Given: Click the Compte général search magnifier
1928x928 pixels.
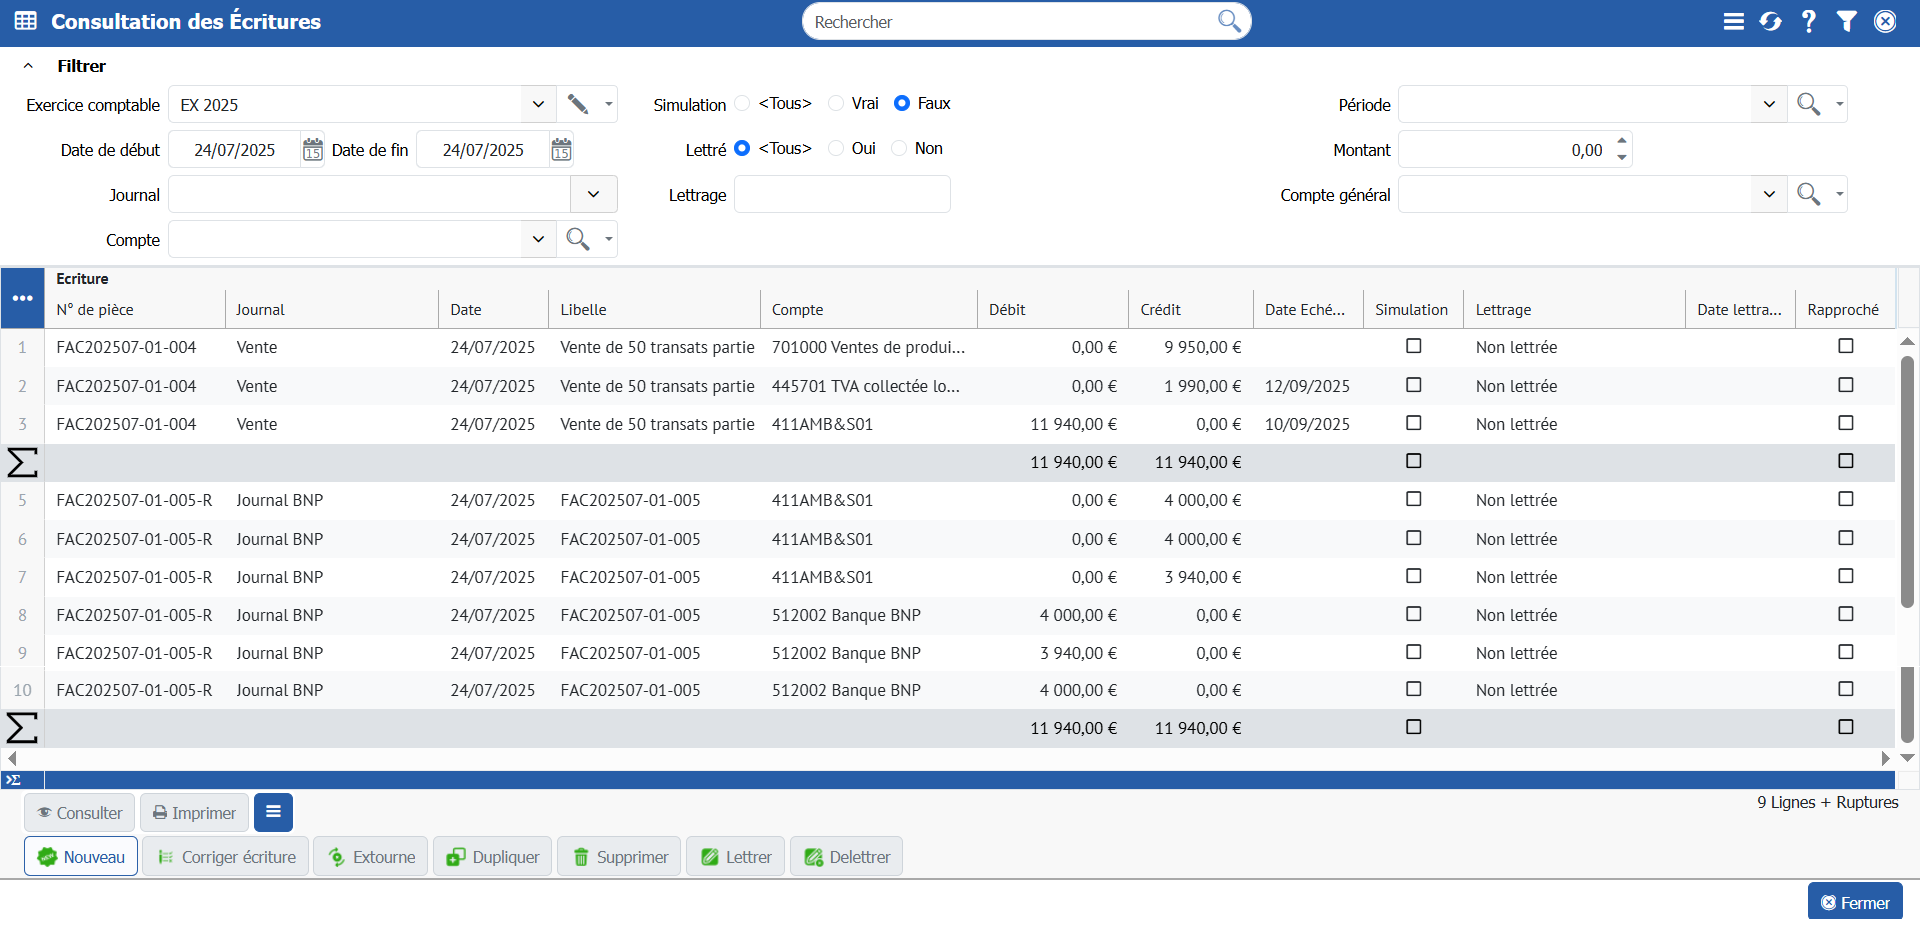Looking at the screenshot, I should pos(1808,194).
